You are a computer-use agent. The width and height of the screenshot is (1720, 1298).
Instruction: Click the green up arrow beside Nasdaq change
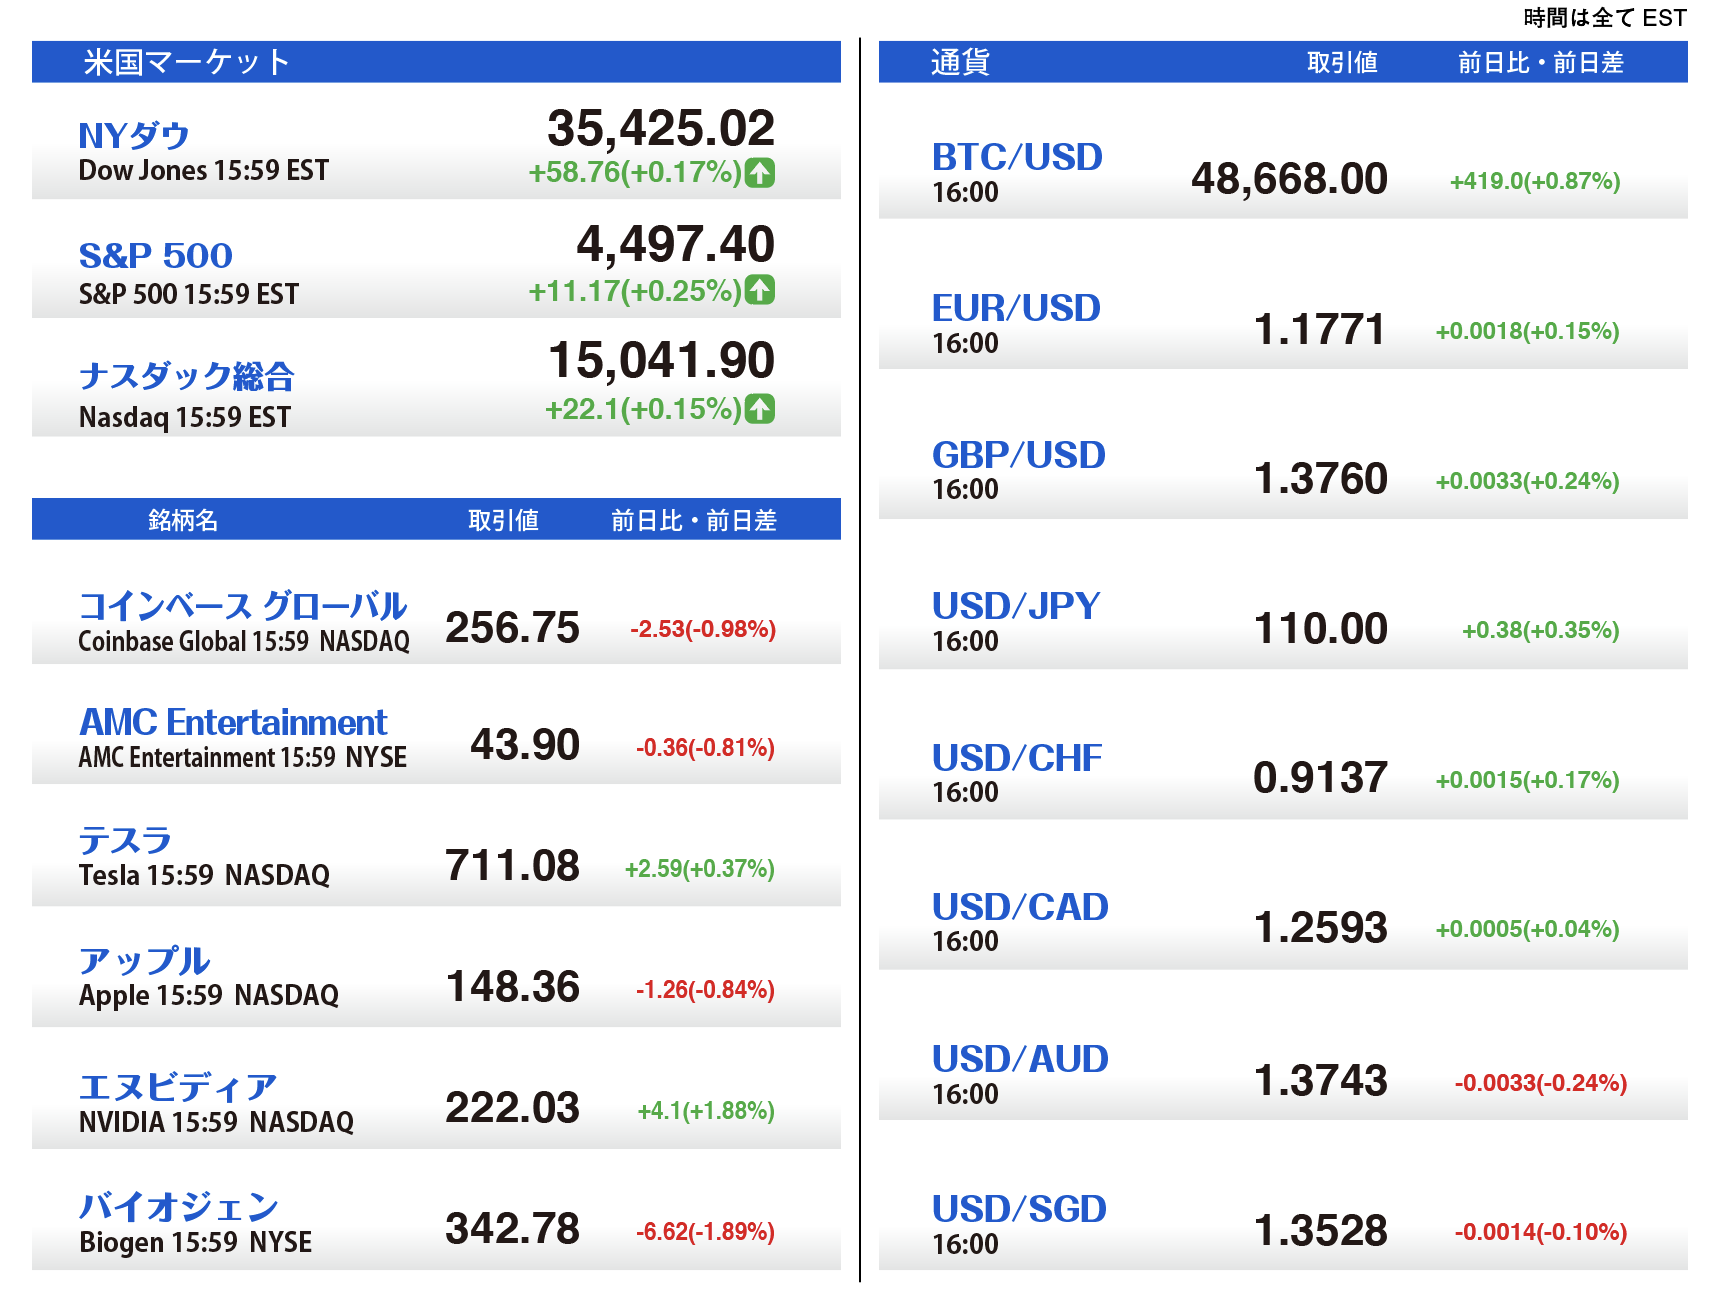tap(760, 409)
